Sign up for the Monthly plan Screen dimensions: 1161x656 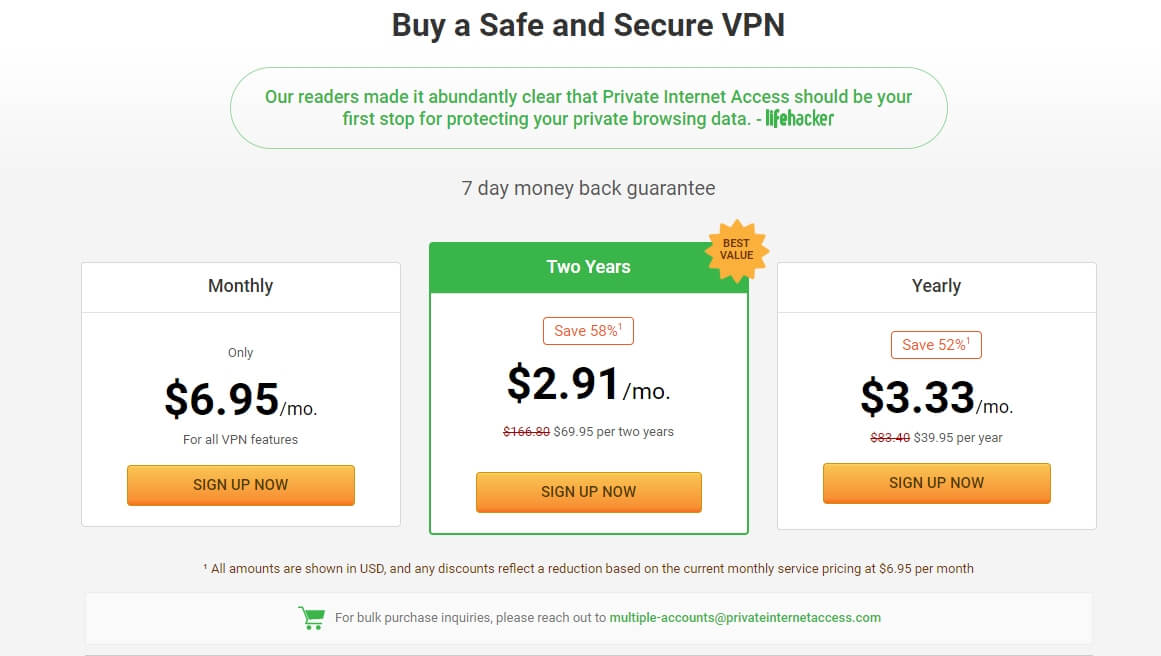[x=241, y=485]
